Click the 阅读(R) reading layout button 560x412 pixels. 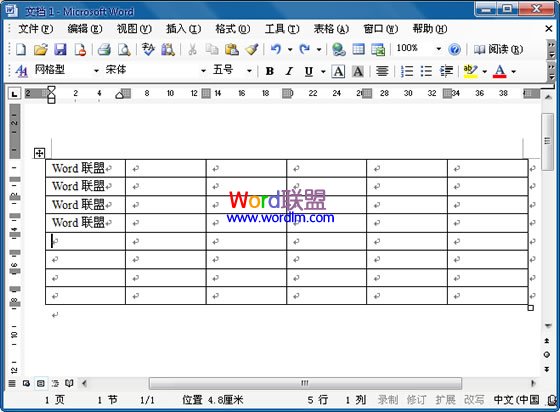pos(498,49)
